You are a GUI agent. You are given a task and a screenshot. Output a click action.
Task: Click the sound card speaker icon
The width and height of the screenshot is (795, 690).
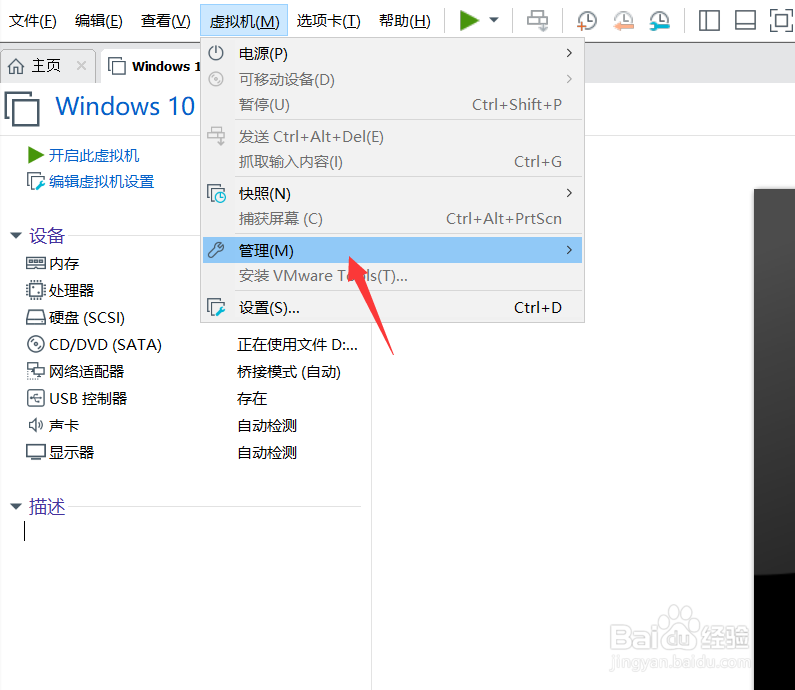coord(35,425)
